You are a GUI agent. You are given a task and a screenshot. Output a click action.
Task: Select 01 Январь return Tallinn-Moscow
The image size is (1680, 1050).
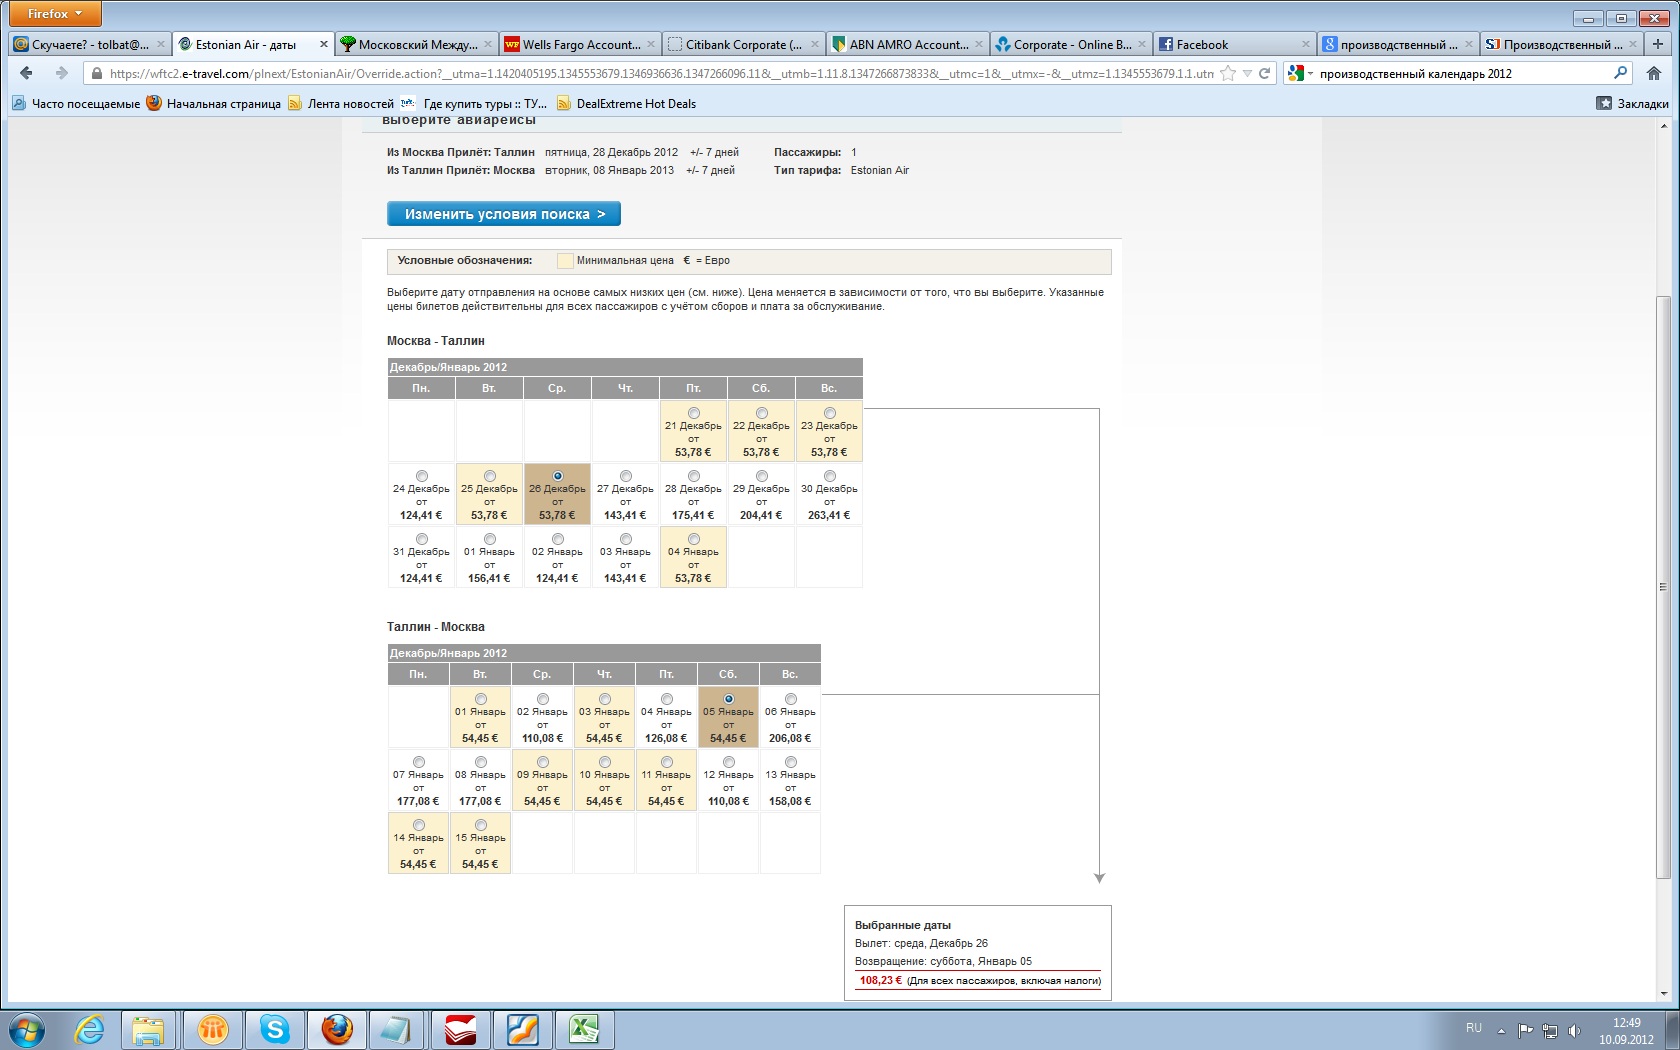point(481,699)
